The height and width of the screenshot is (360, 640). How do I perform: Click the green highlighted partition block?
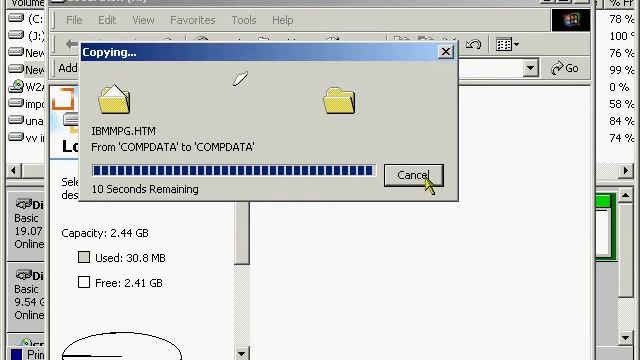point(605,227)
